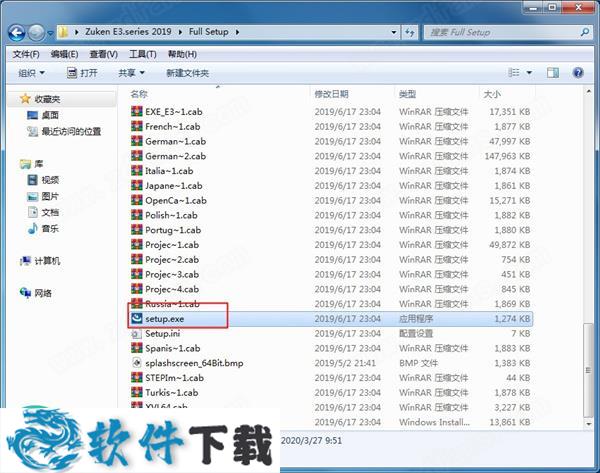Click the Projec~2.cab archive icon
The width and height of the screenshot is (600, 473).
point(137,259)
